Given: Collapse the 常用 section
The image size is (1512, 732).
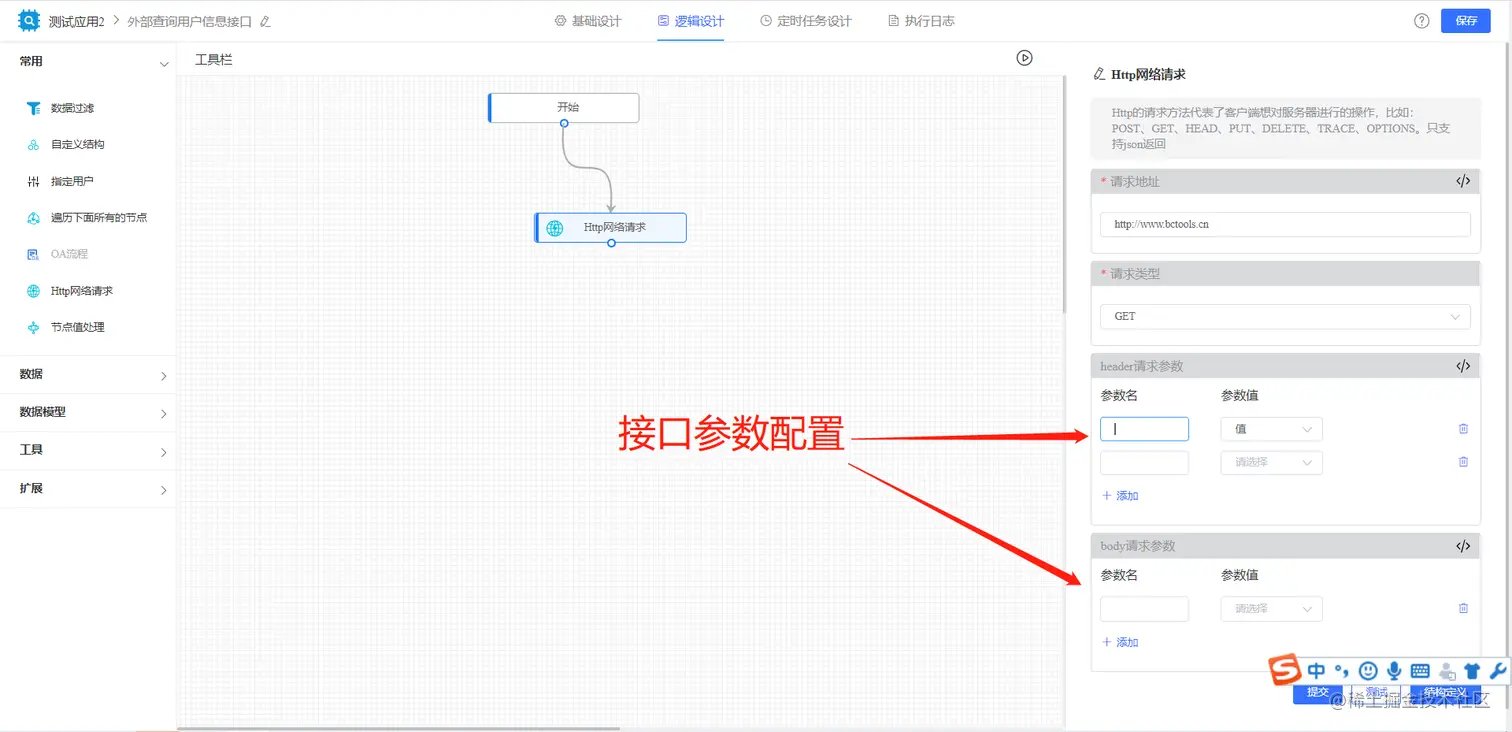Looking at the screenshot, I should point(164,64).
